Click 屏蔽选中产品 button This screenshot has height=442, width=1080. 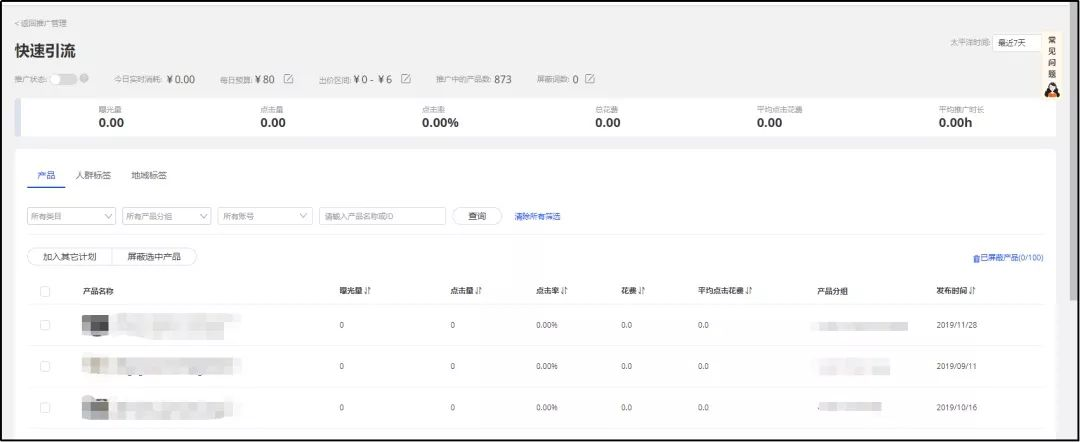[154, 257]
